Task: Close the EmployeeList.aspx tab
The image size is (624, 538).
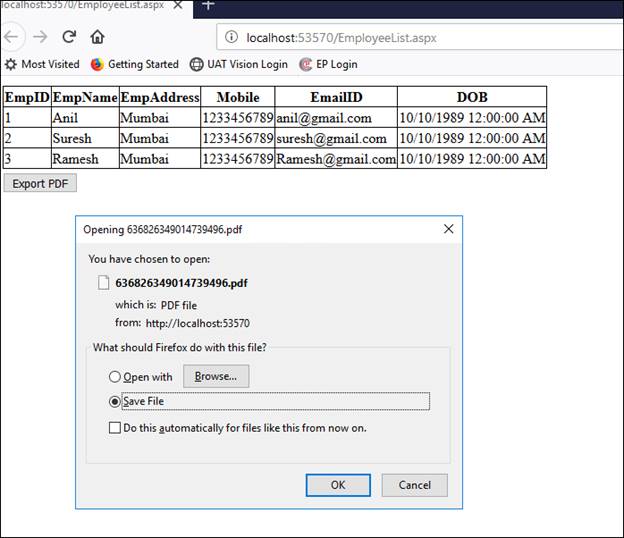Action: tap(178, 5)
